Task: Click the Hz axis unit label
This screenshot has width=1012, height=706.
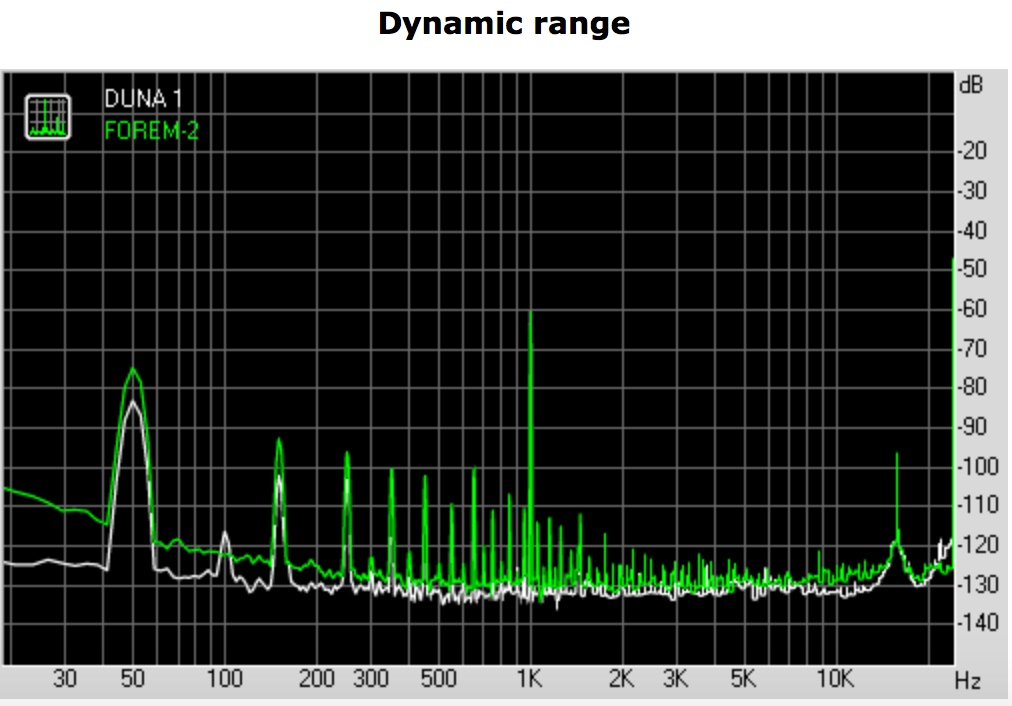Action: 967,682
